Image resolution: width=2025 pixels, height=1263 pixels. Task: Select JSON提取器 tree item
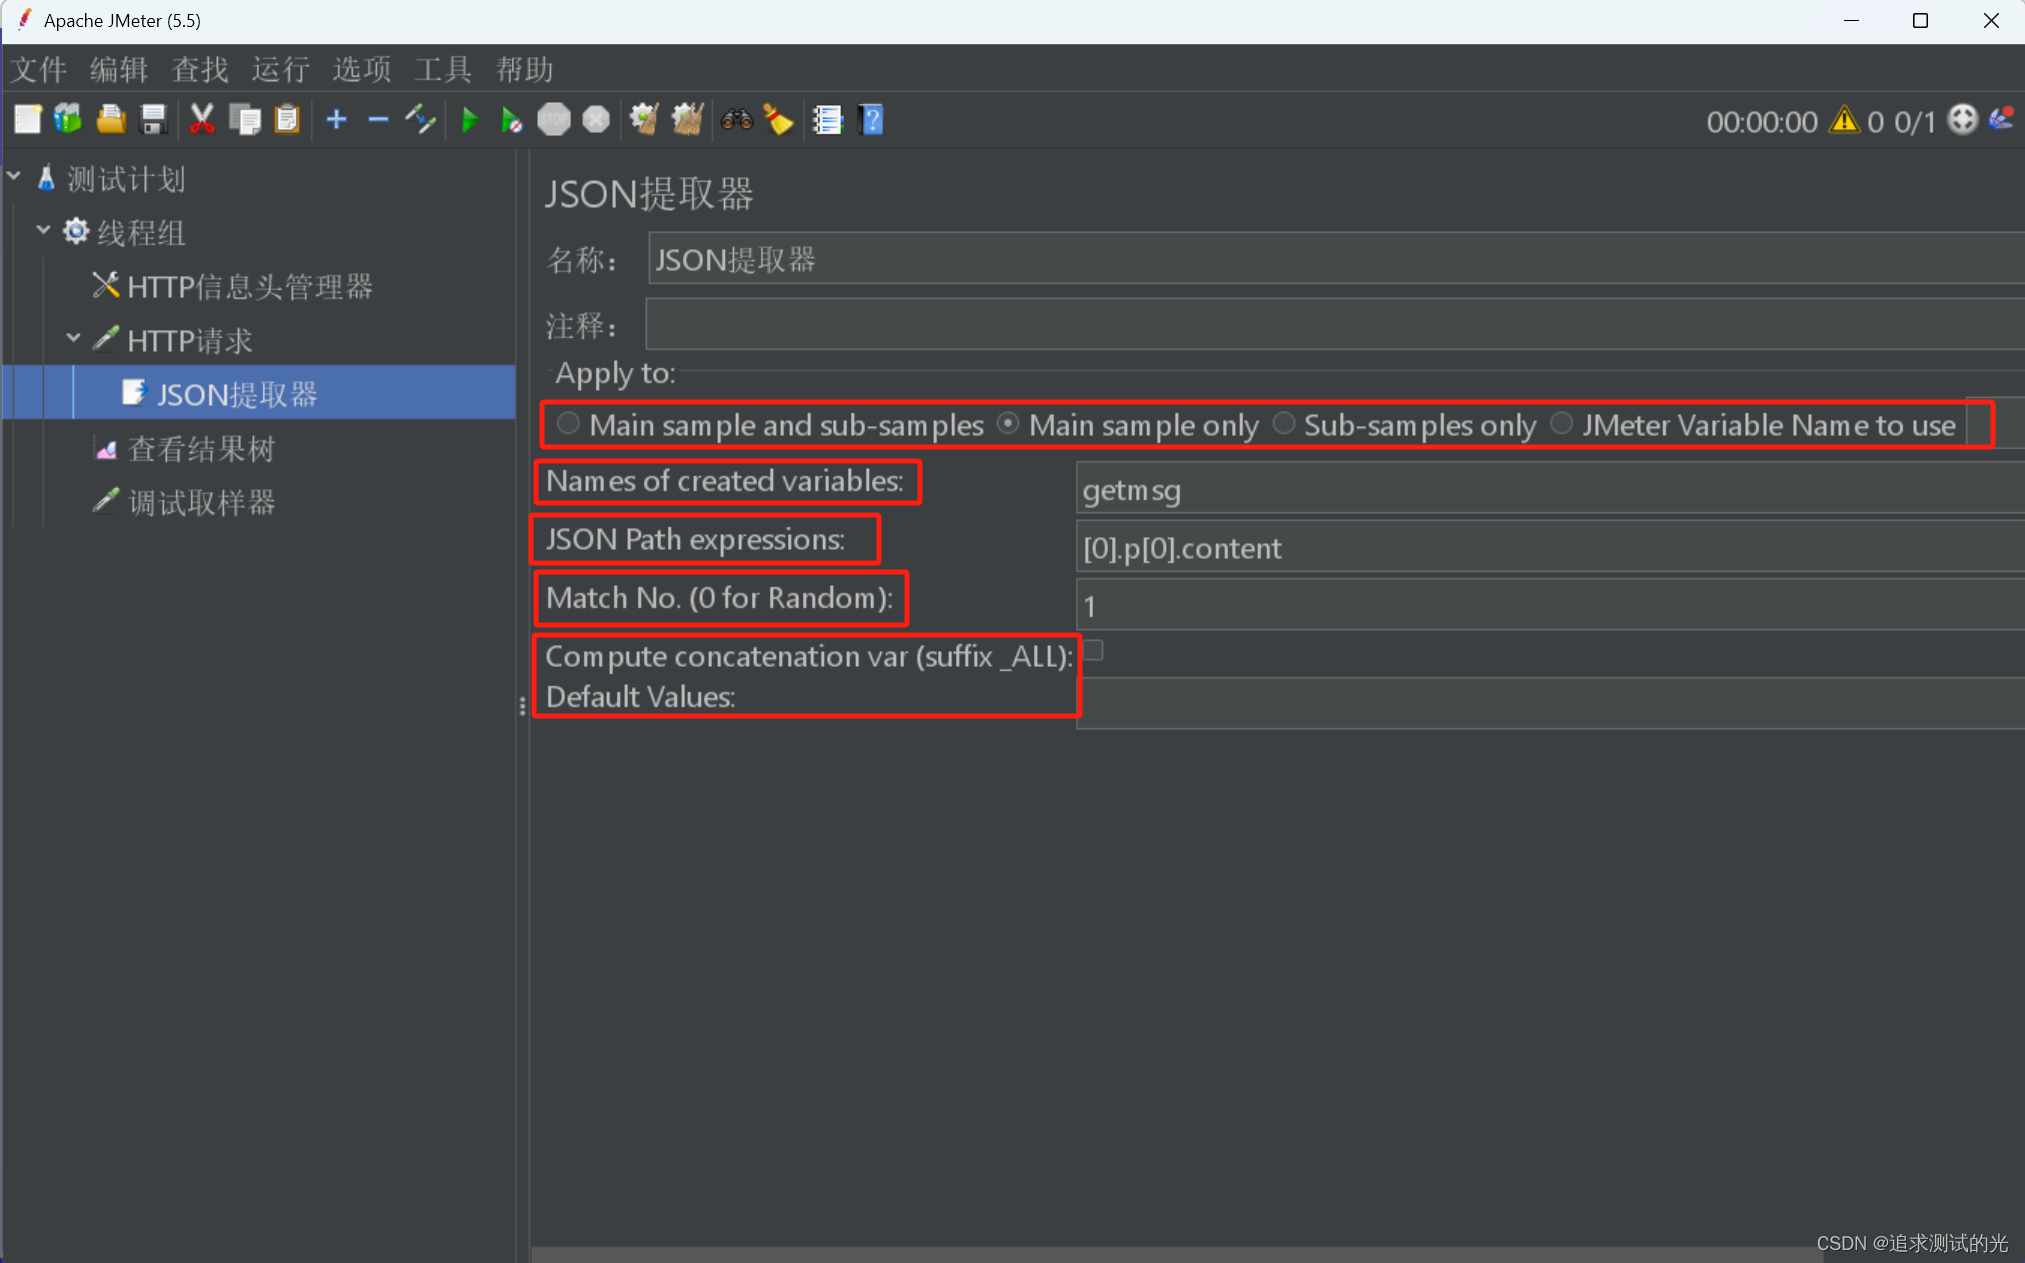point(237,395)
